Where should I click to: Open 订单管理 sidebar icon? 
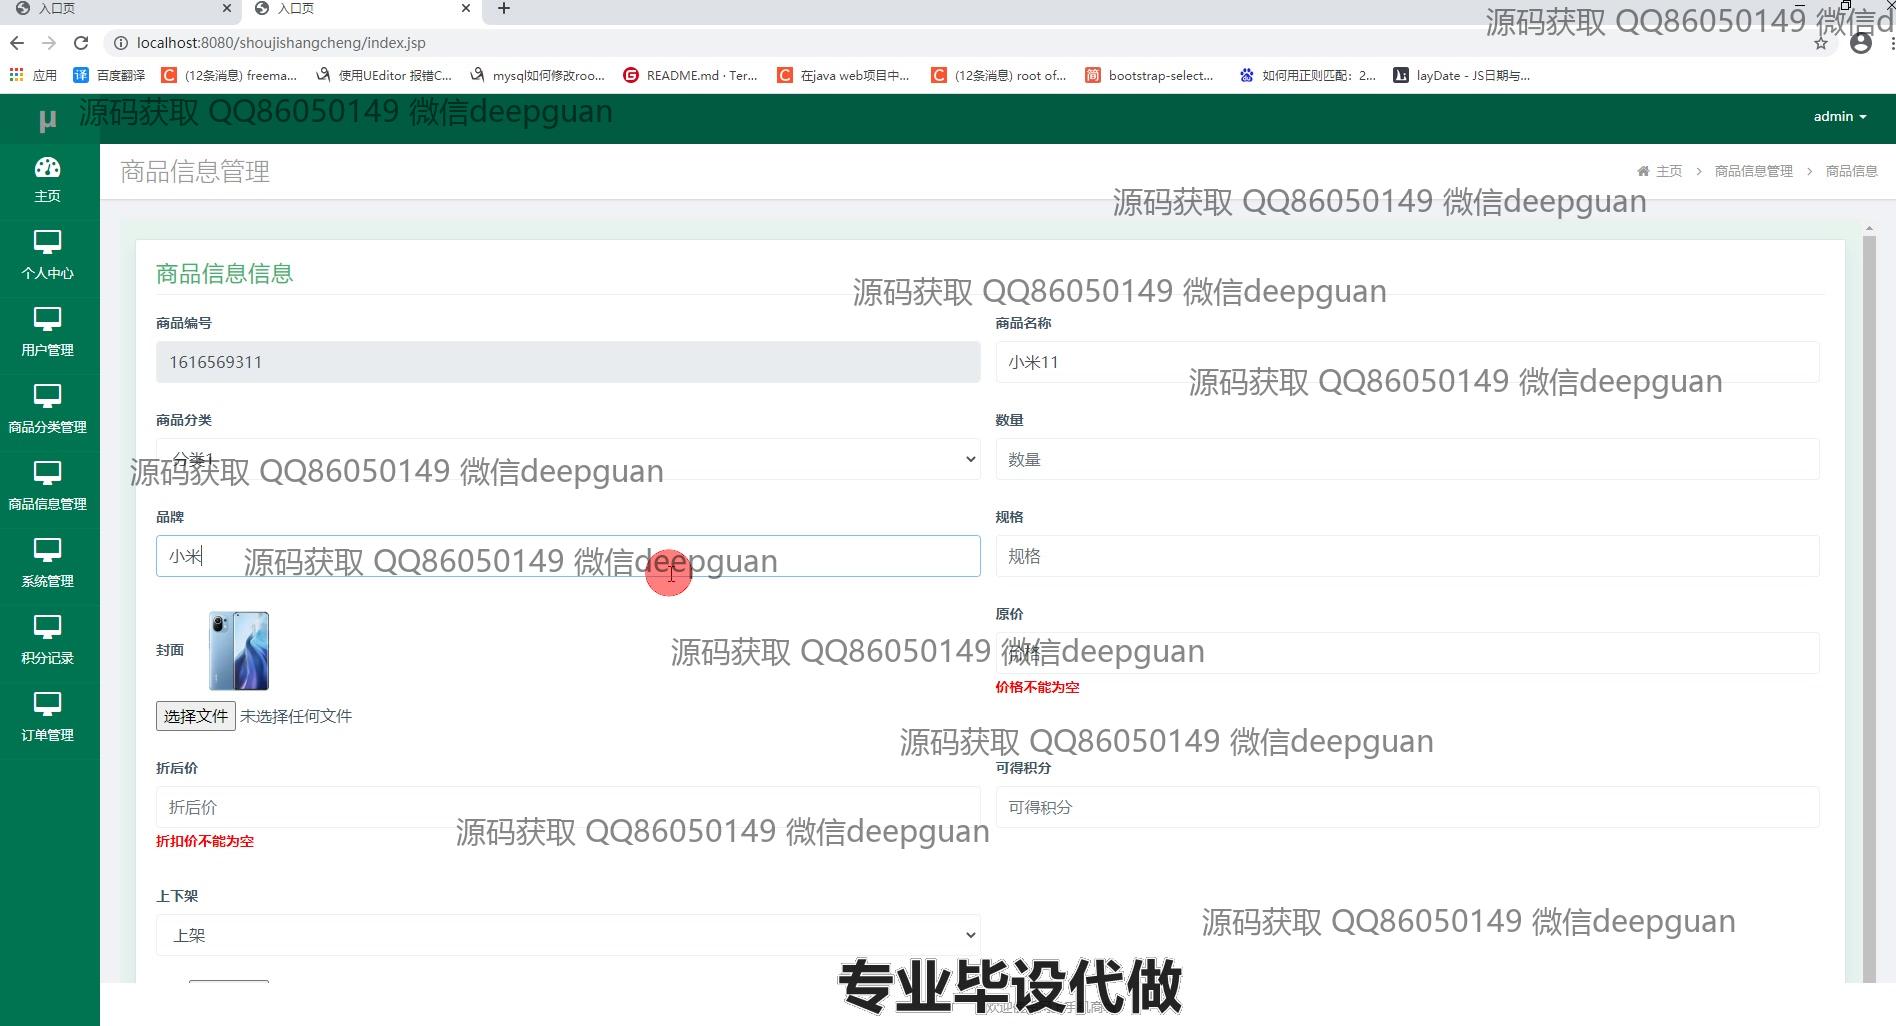pos(48,718)
